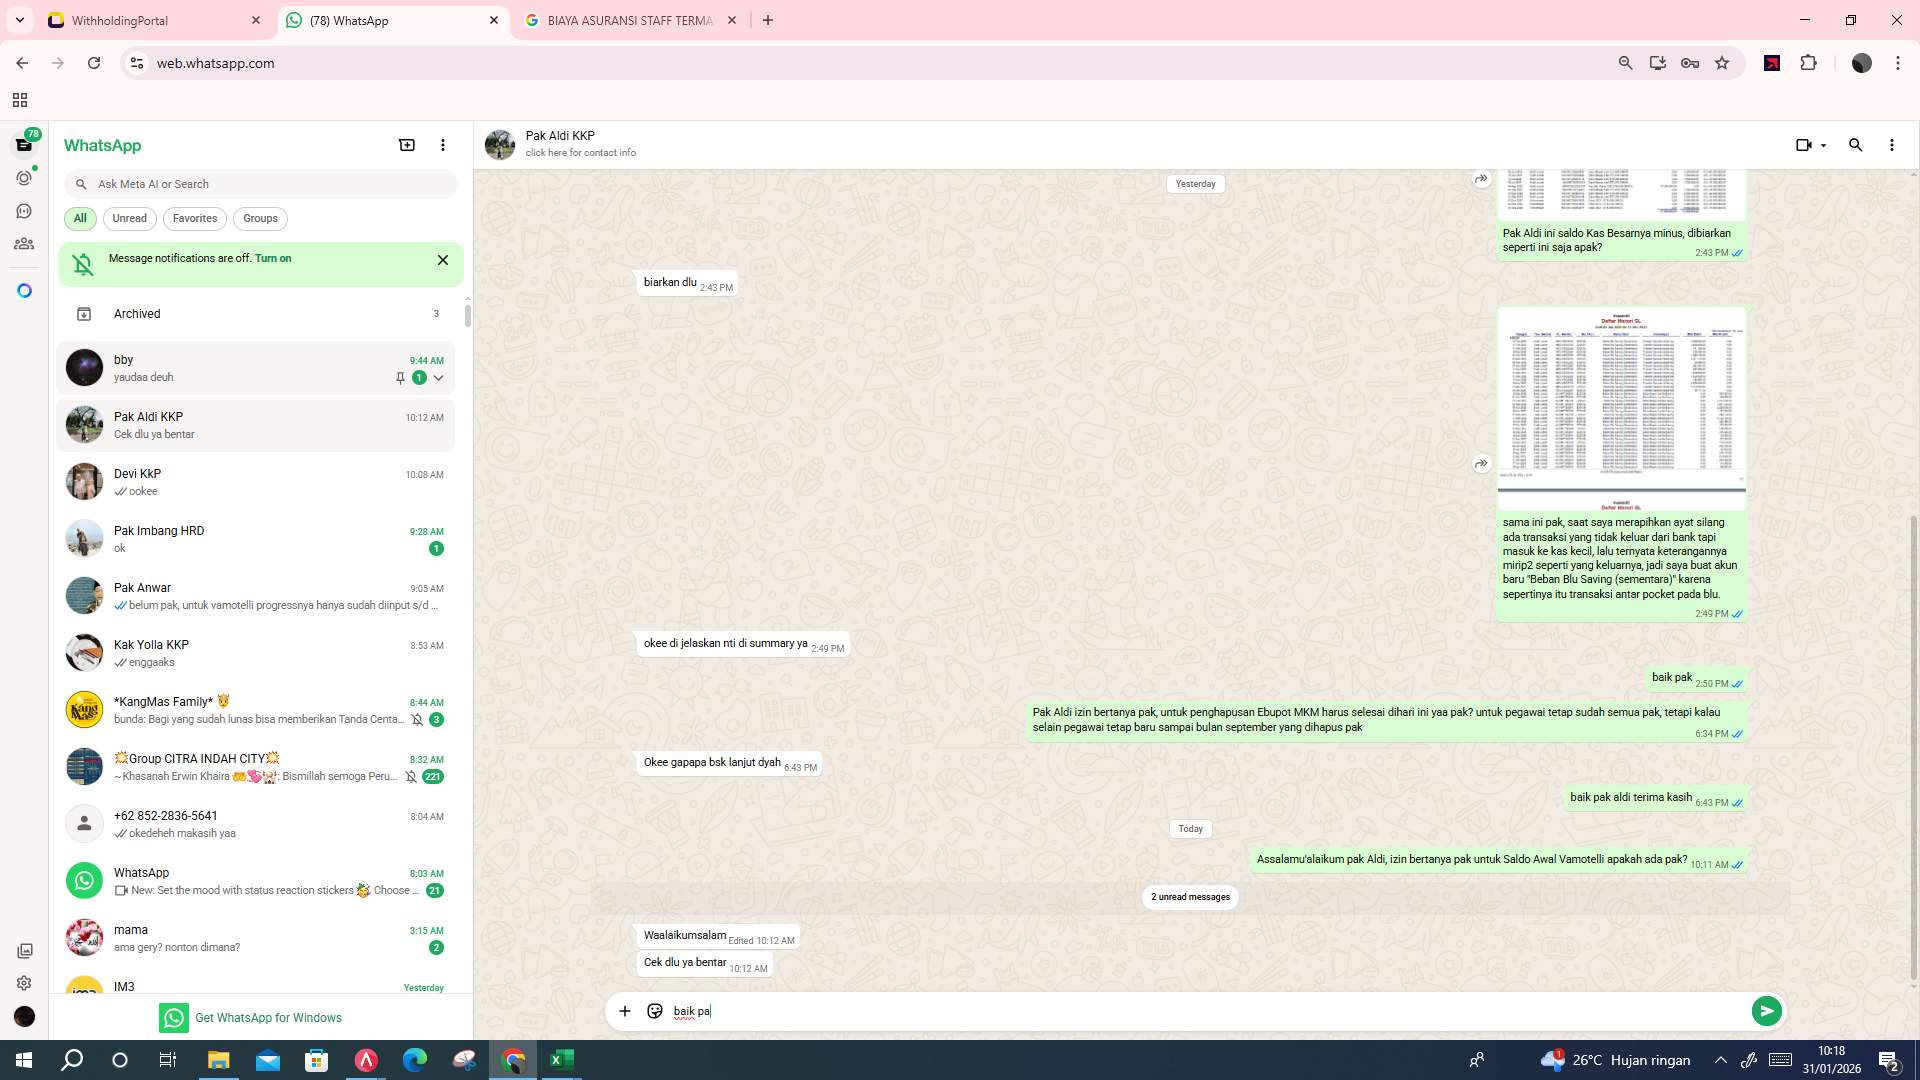Unpin the bby chat
This screenshot has height=1080, width=1920.
coord(400,378)
